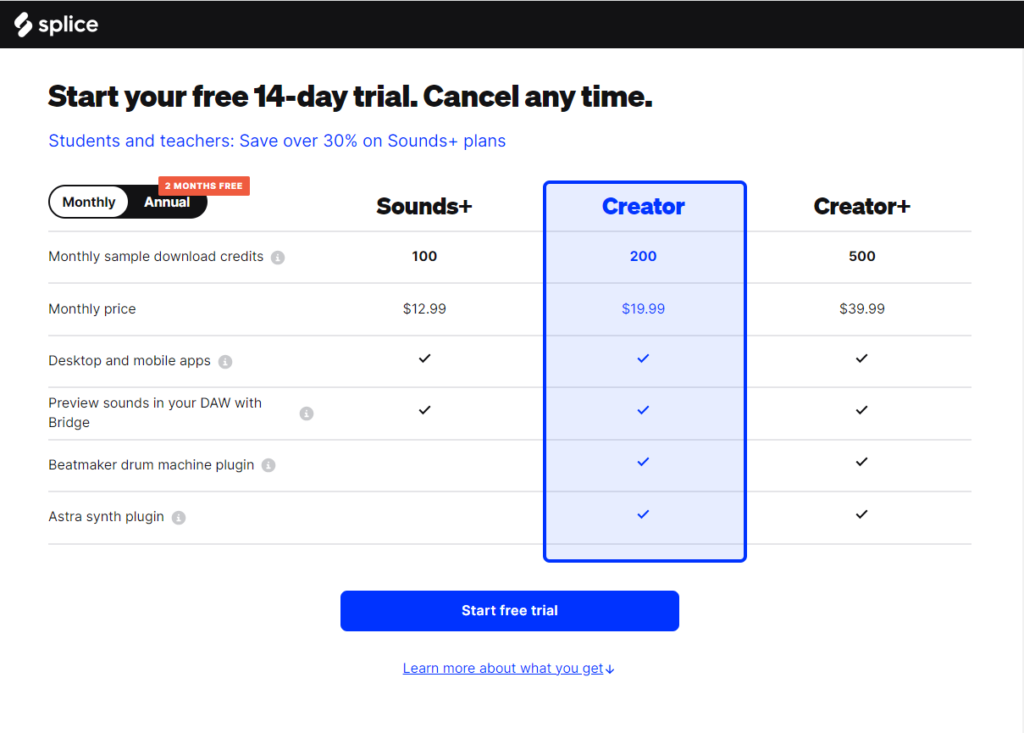Click Creator+ checkmark for Beatmaker drum machine

click(862, 462)
